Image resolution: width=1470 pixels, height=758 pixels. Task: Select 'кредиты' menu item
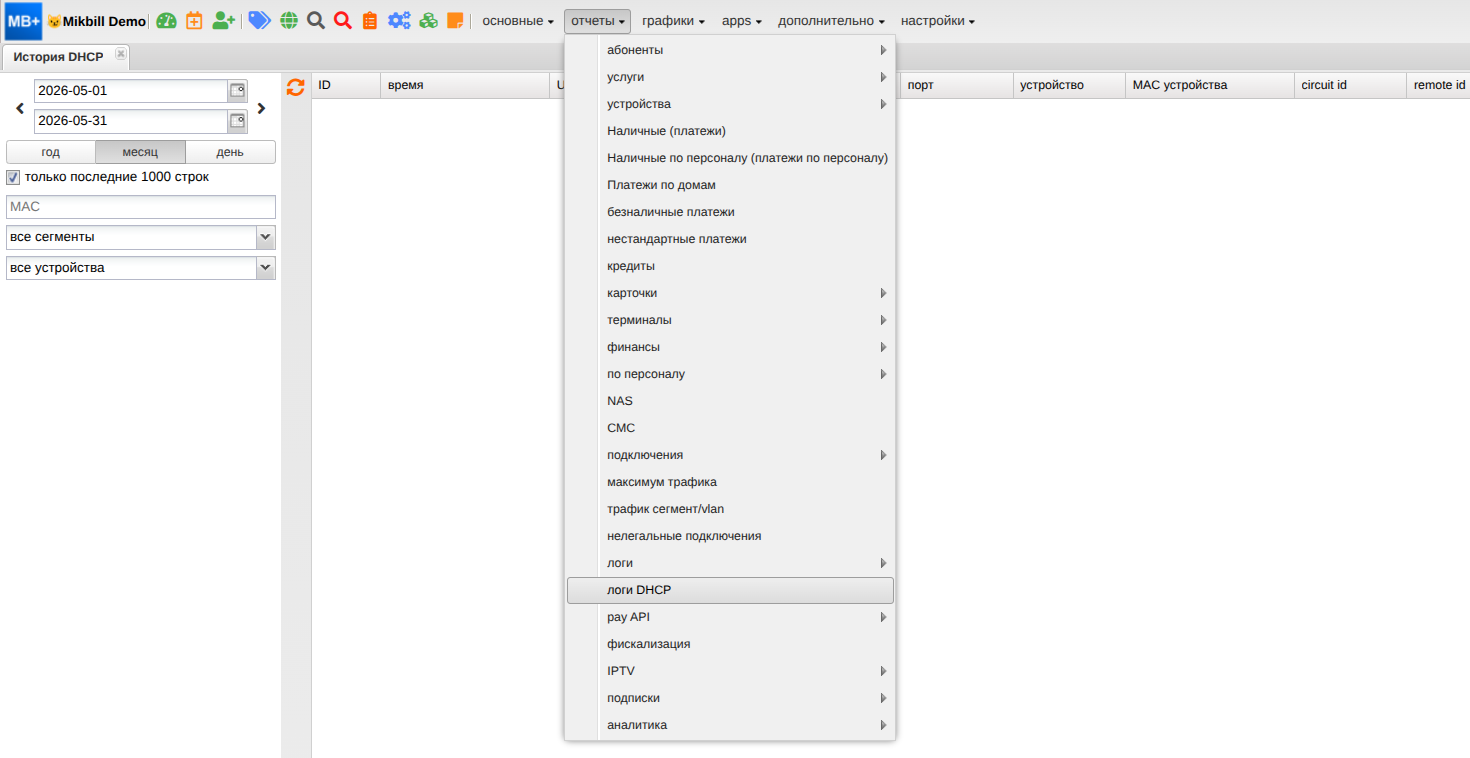click(730, 266)
